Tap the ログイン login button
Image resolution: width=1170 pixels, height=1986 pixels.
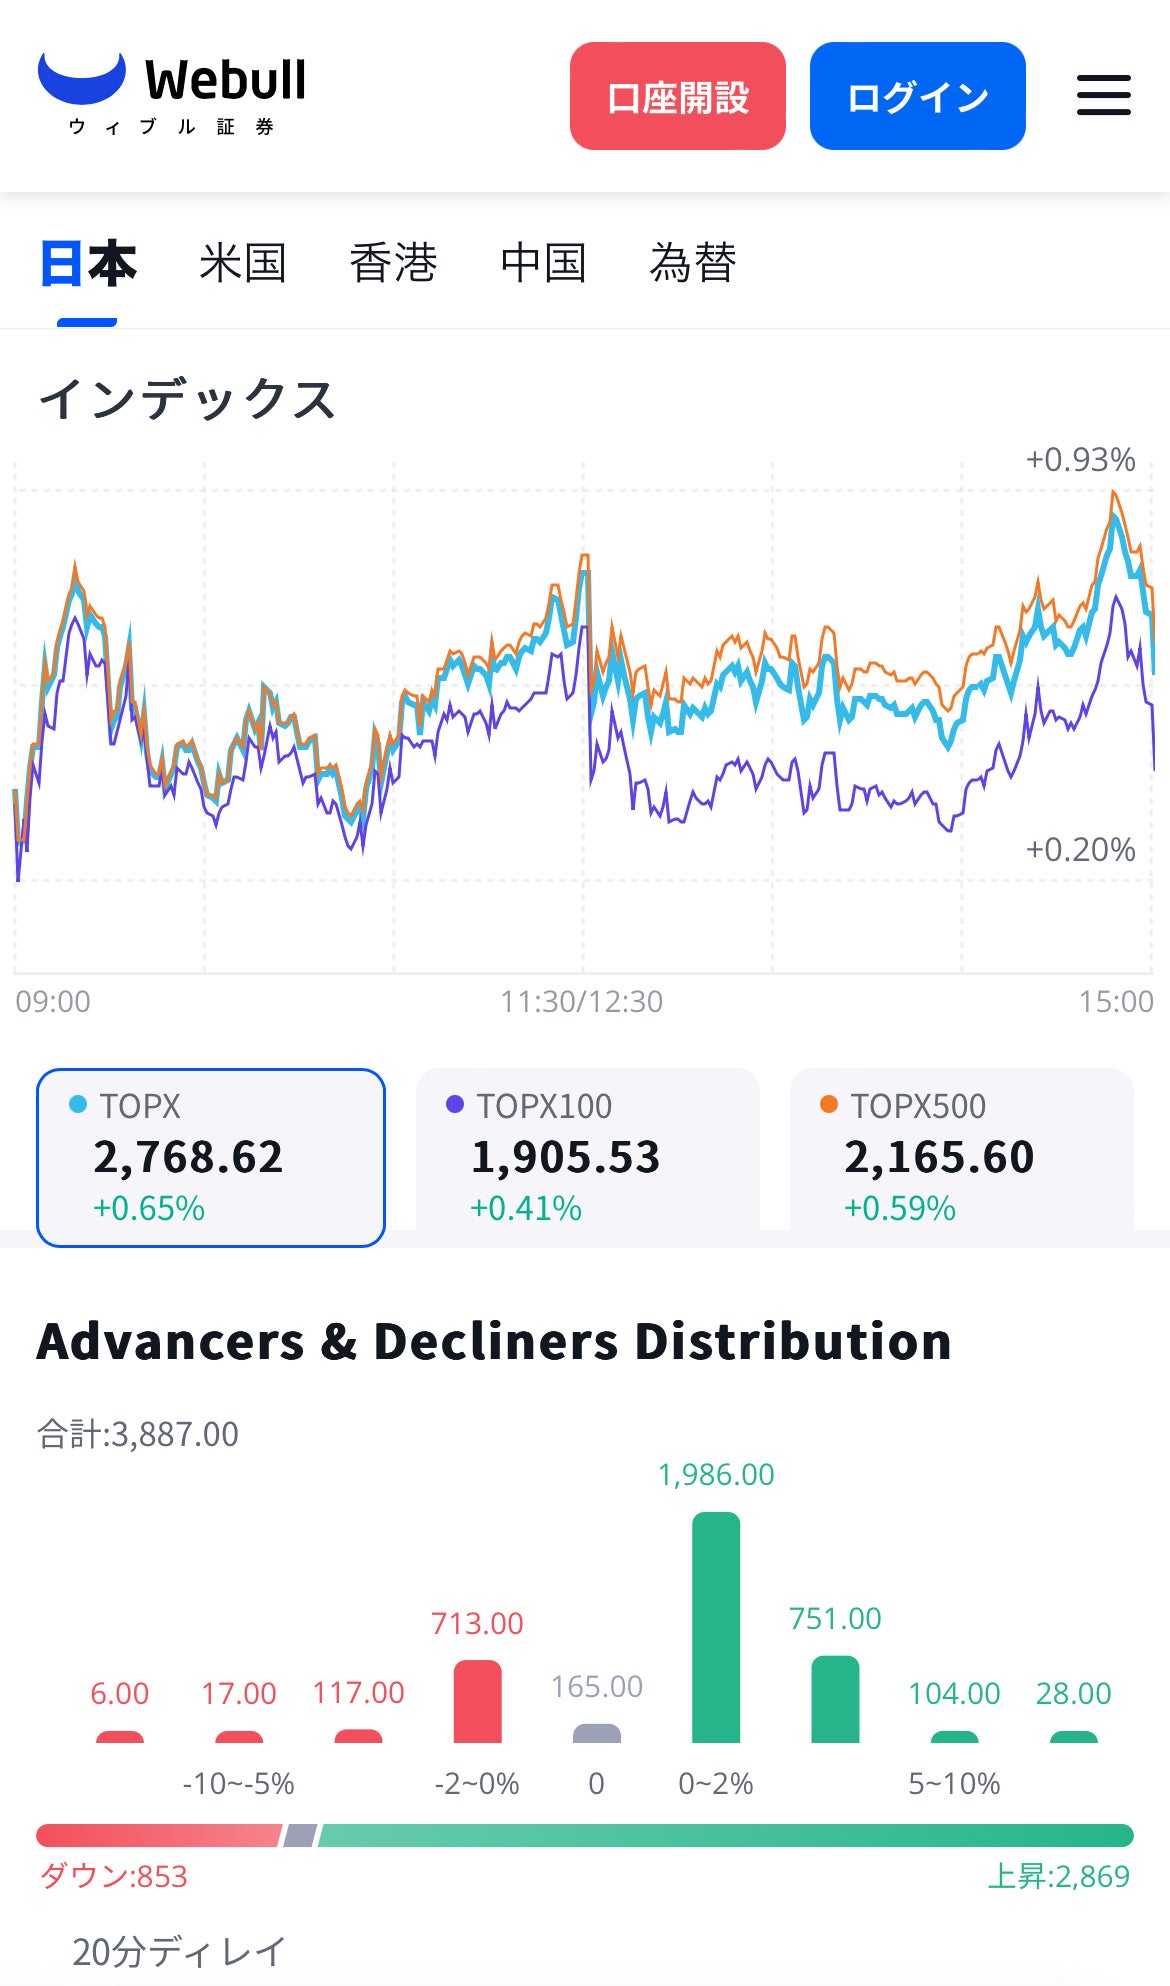pos(917,96)
